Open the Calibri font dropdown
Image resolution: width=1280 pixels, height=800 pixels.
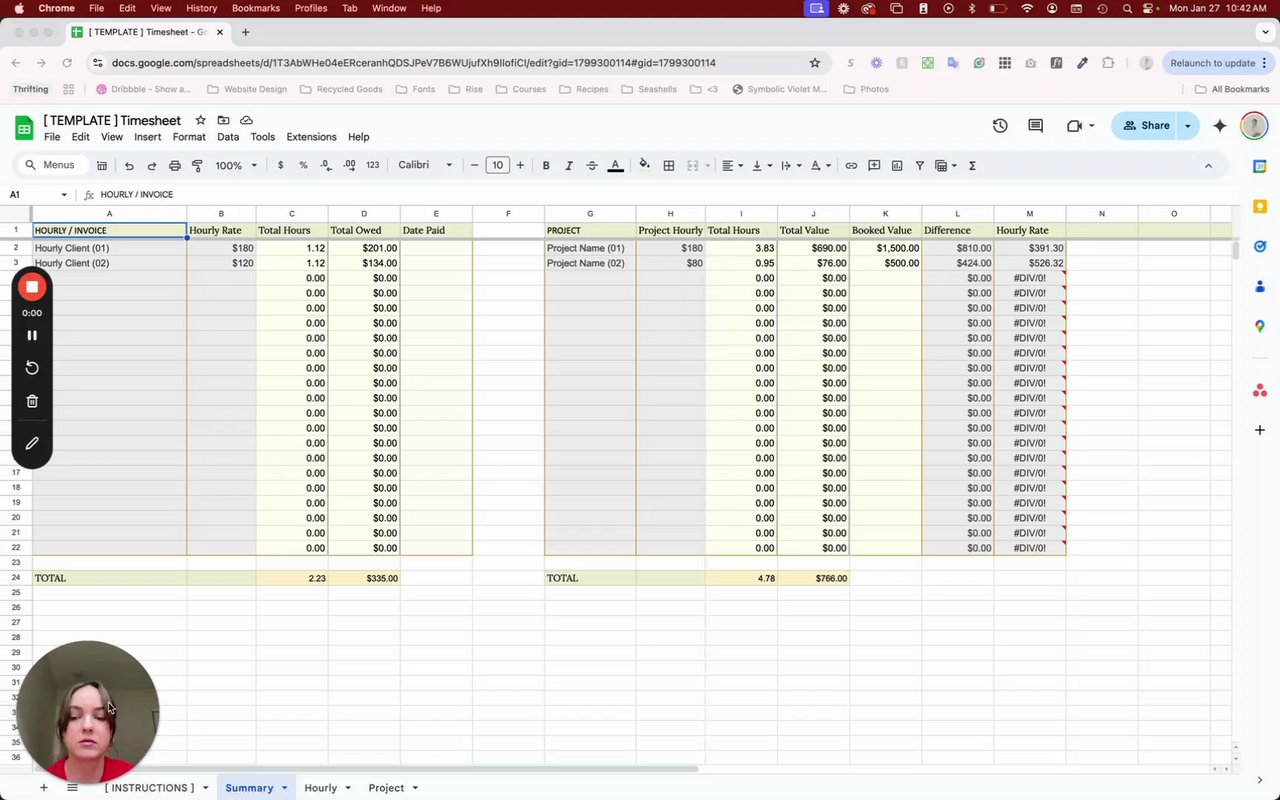[x=425, y=165]
